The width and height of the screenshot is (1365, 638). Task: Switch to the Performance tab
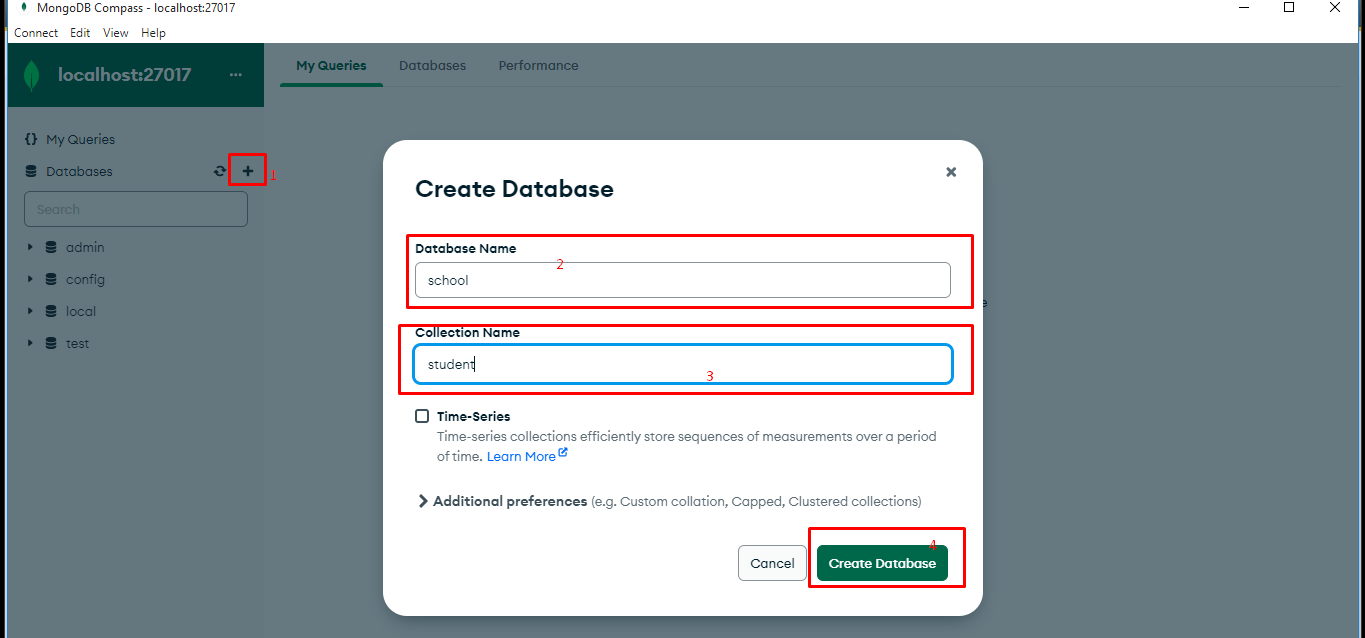[538, 66]
